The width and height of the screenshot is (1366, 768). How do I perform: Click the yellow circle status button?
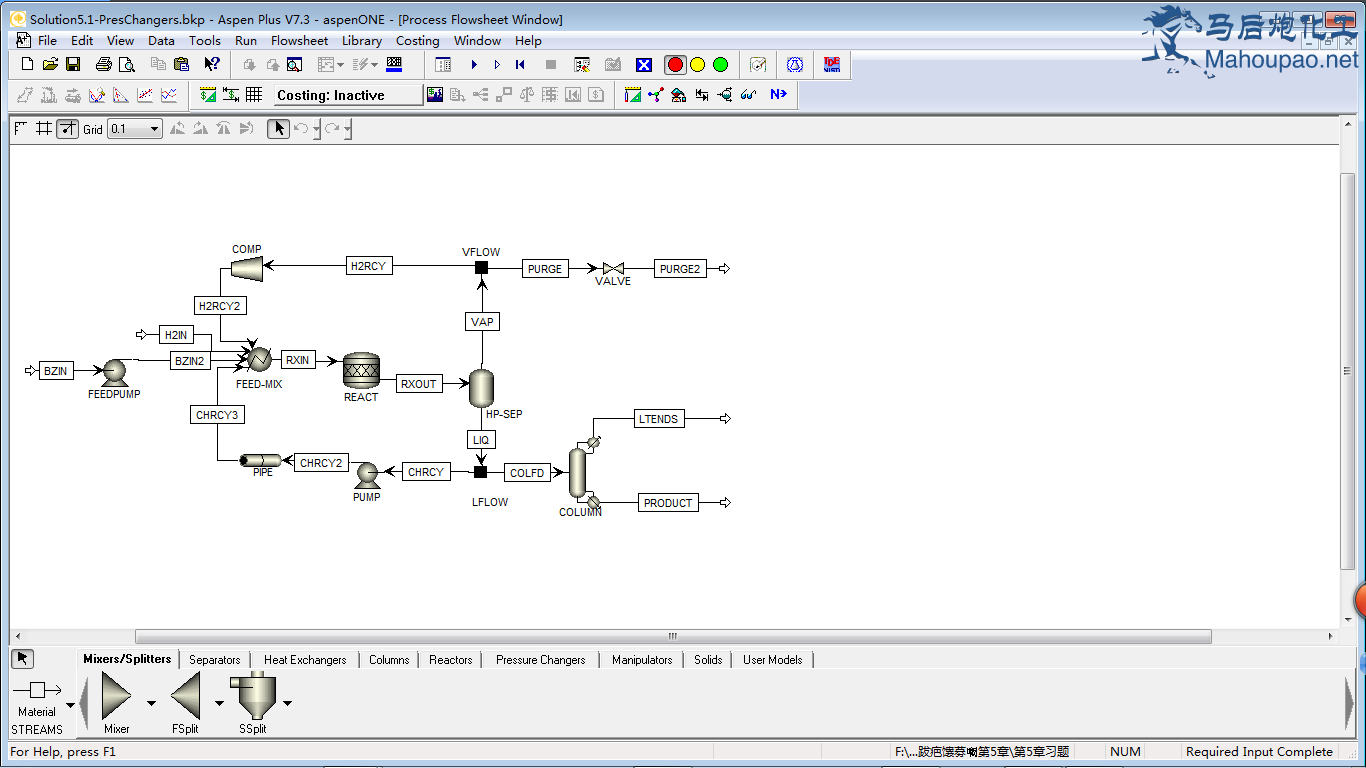pyautogui.click(x=697, y=65)
